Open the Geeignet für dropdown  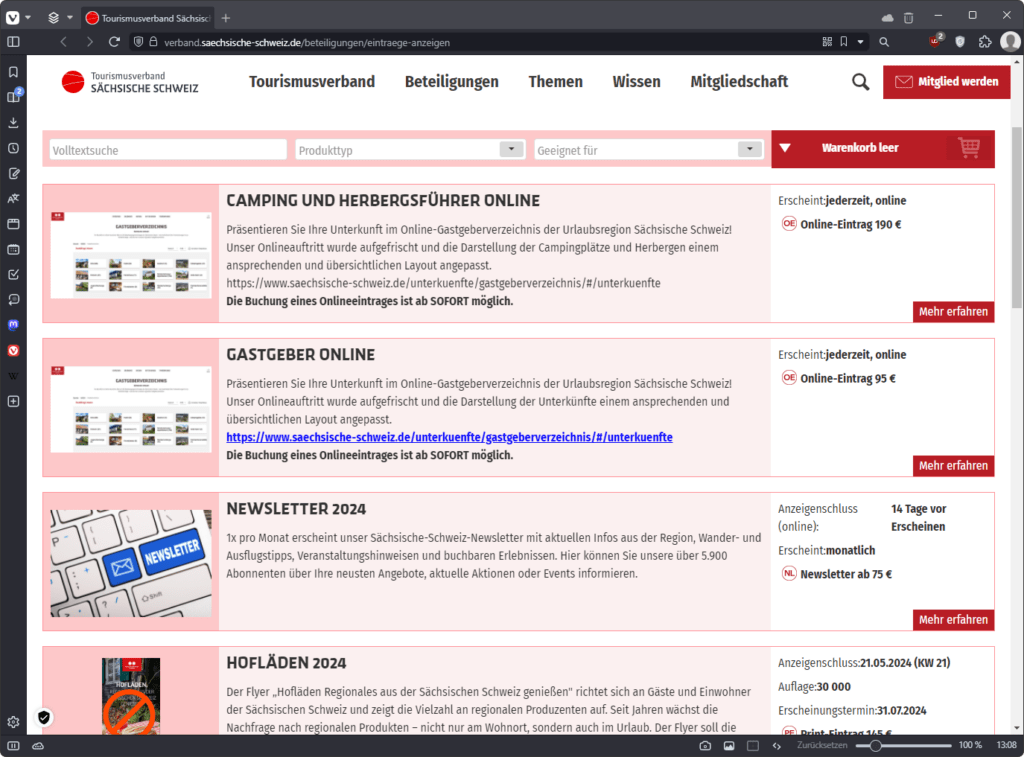tap(648, 150)
